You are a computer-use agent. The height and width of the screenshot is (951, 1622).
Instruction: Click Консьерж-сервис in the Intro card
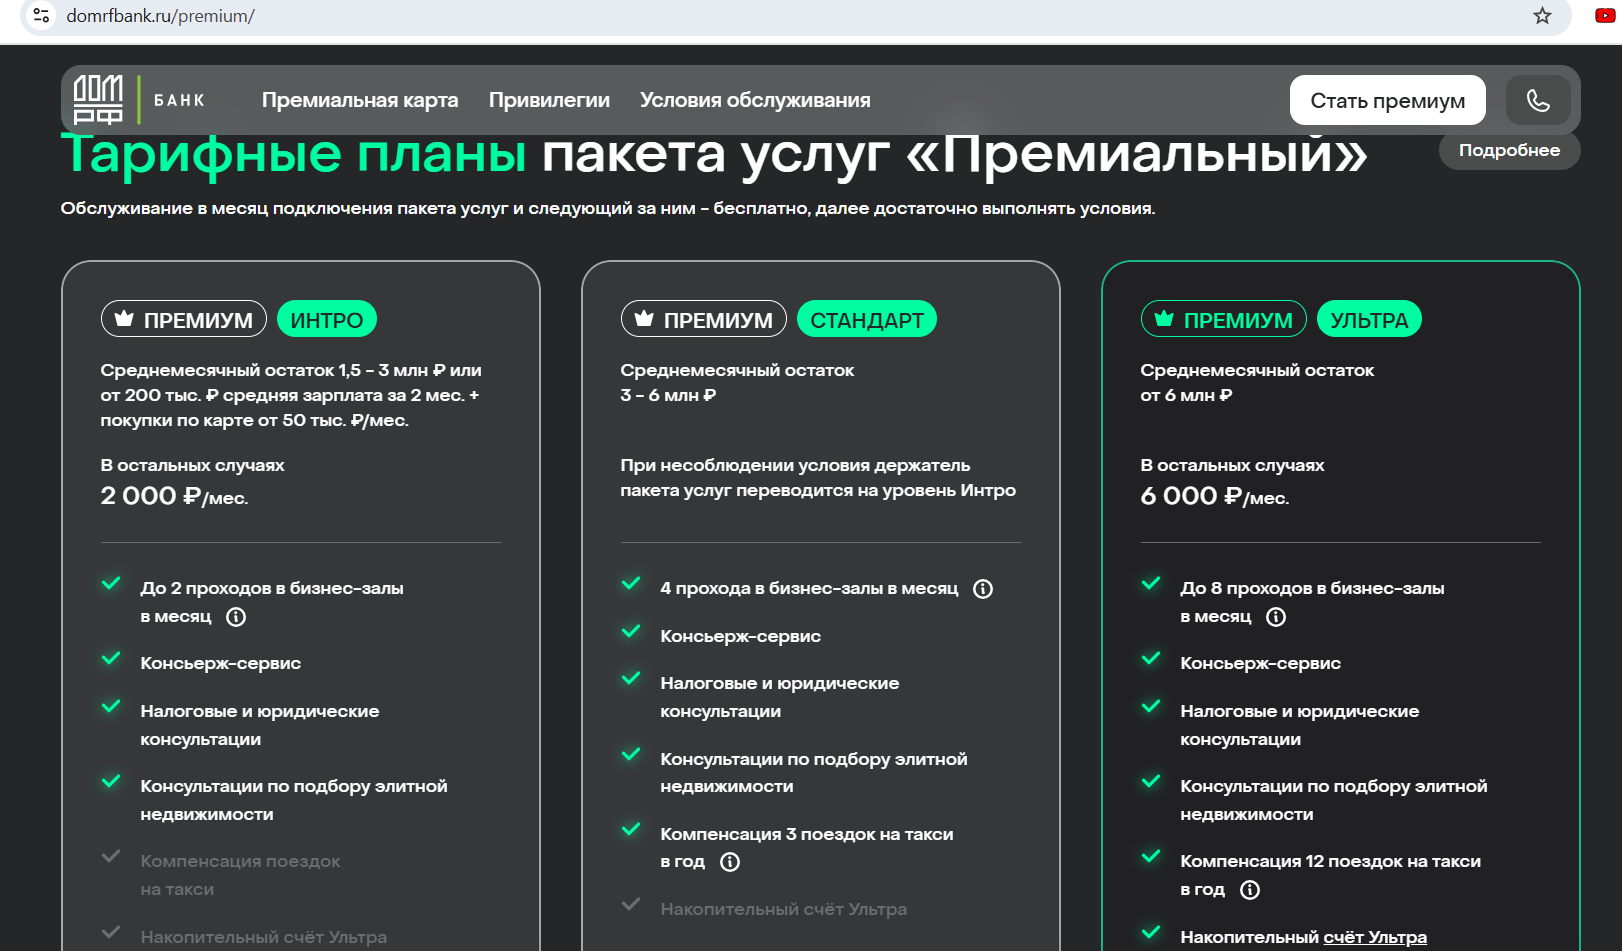(221, 663)
